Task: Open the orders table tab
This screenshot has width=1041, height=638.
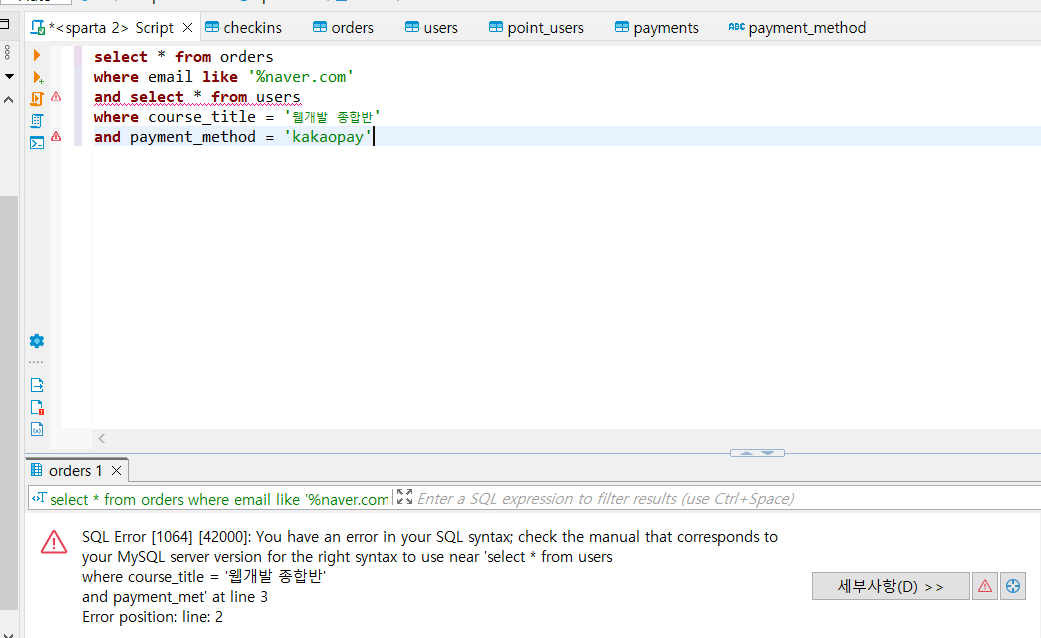Action: (x=343, y=28)
